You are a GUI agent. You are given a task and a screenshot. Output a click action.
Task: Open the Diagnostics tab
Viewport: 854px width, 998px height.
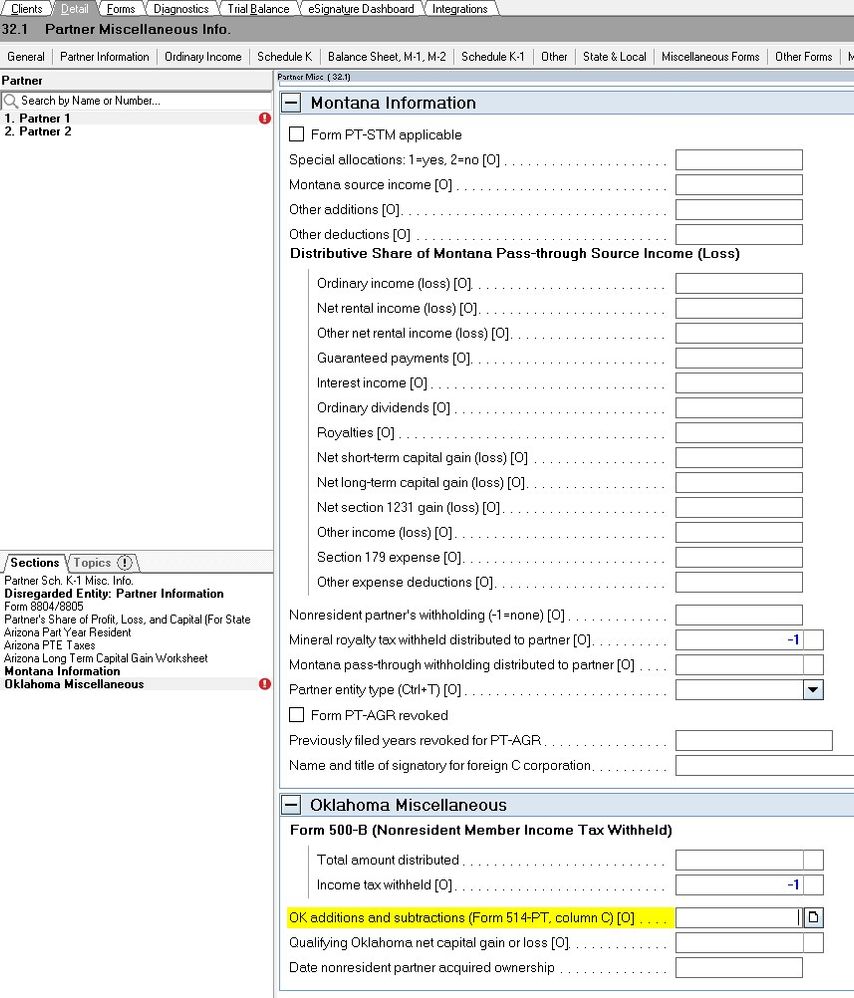(179, 8)
